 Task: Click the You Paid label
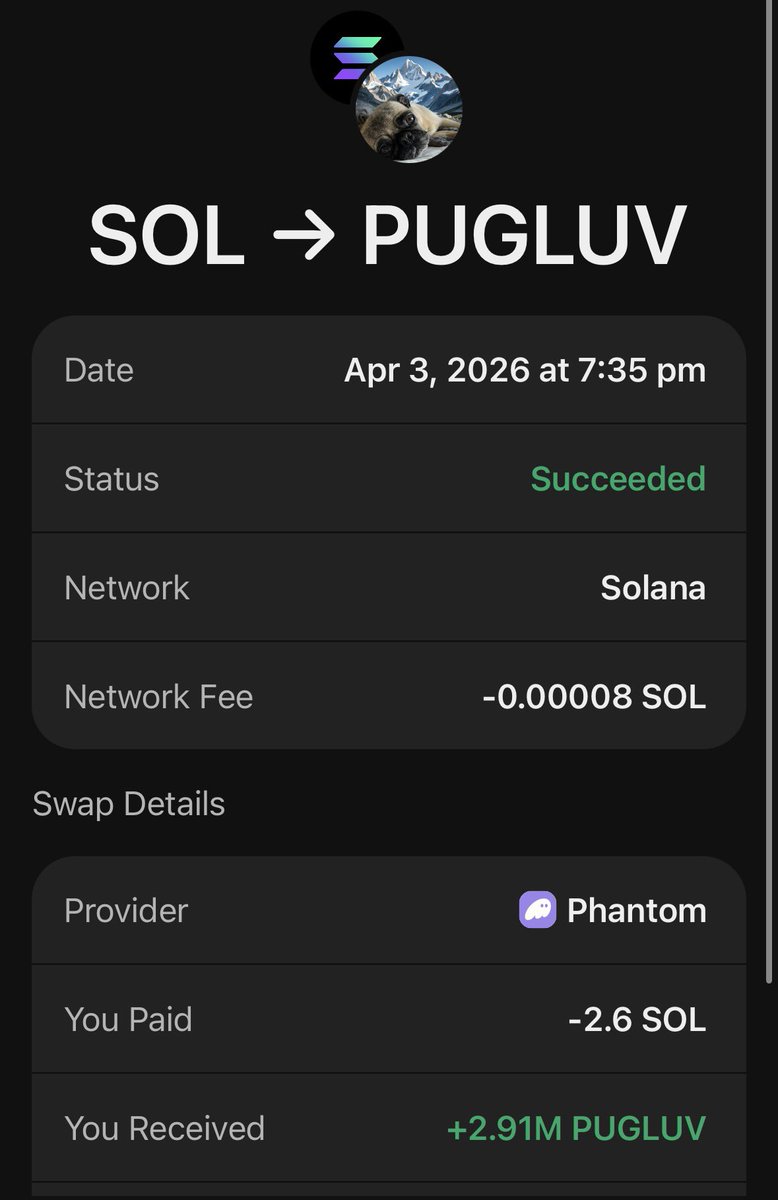point(128,1019)
